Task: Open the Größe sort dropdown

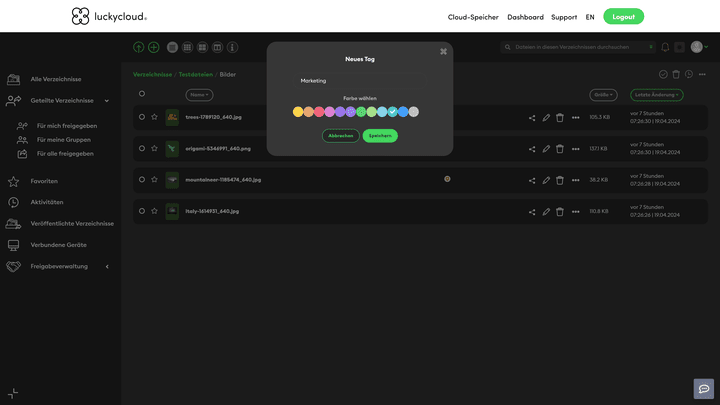Action: [603, 94]
